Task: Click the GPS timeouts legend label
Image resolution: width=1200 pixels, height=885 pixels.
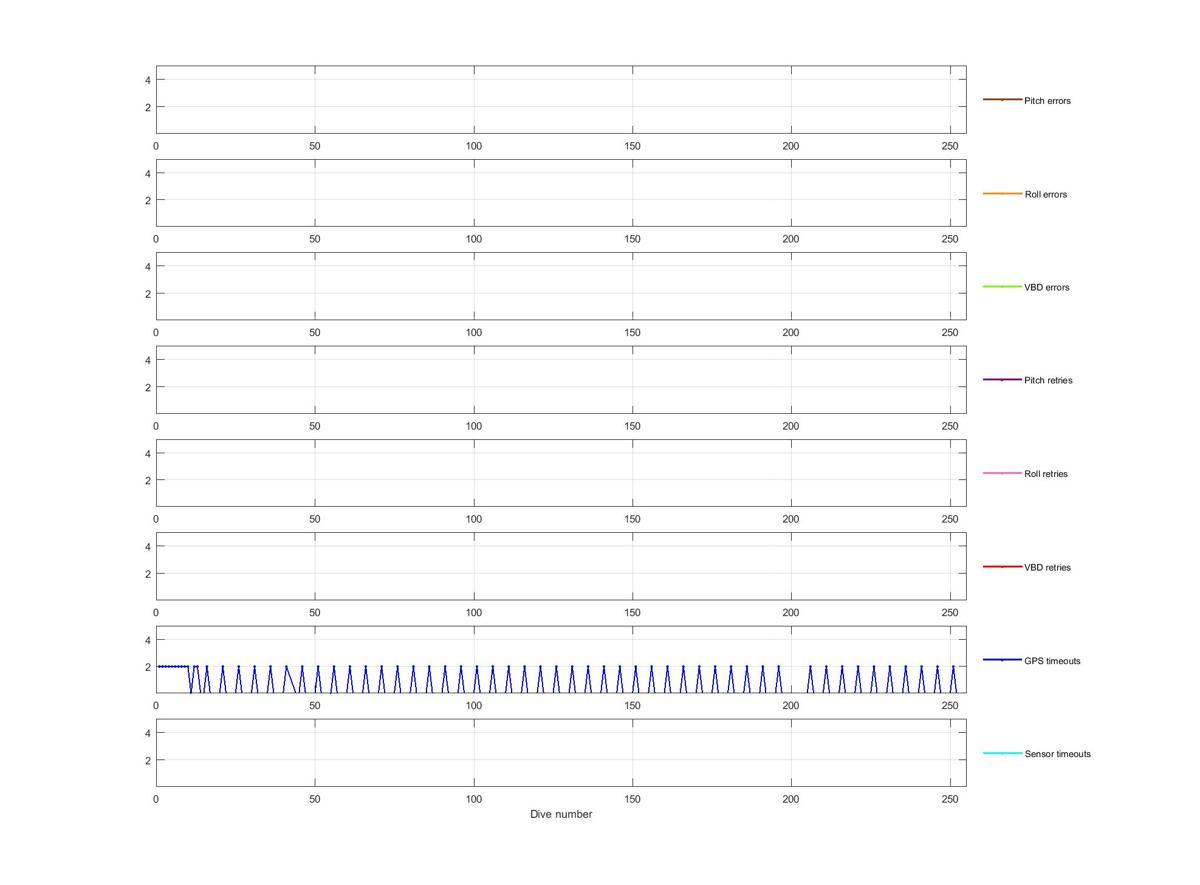Action: coord(1052,661)
